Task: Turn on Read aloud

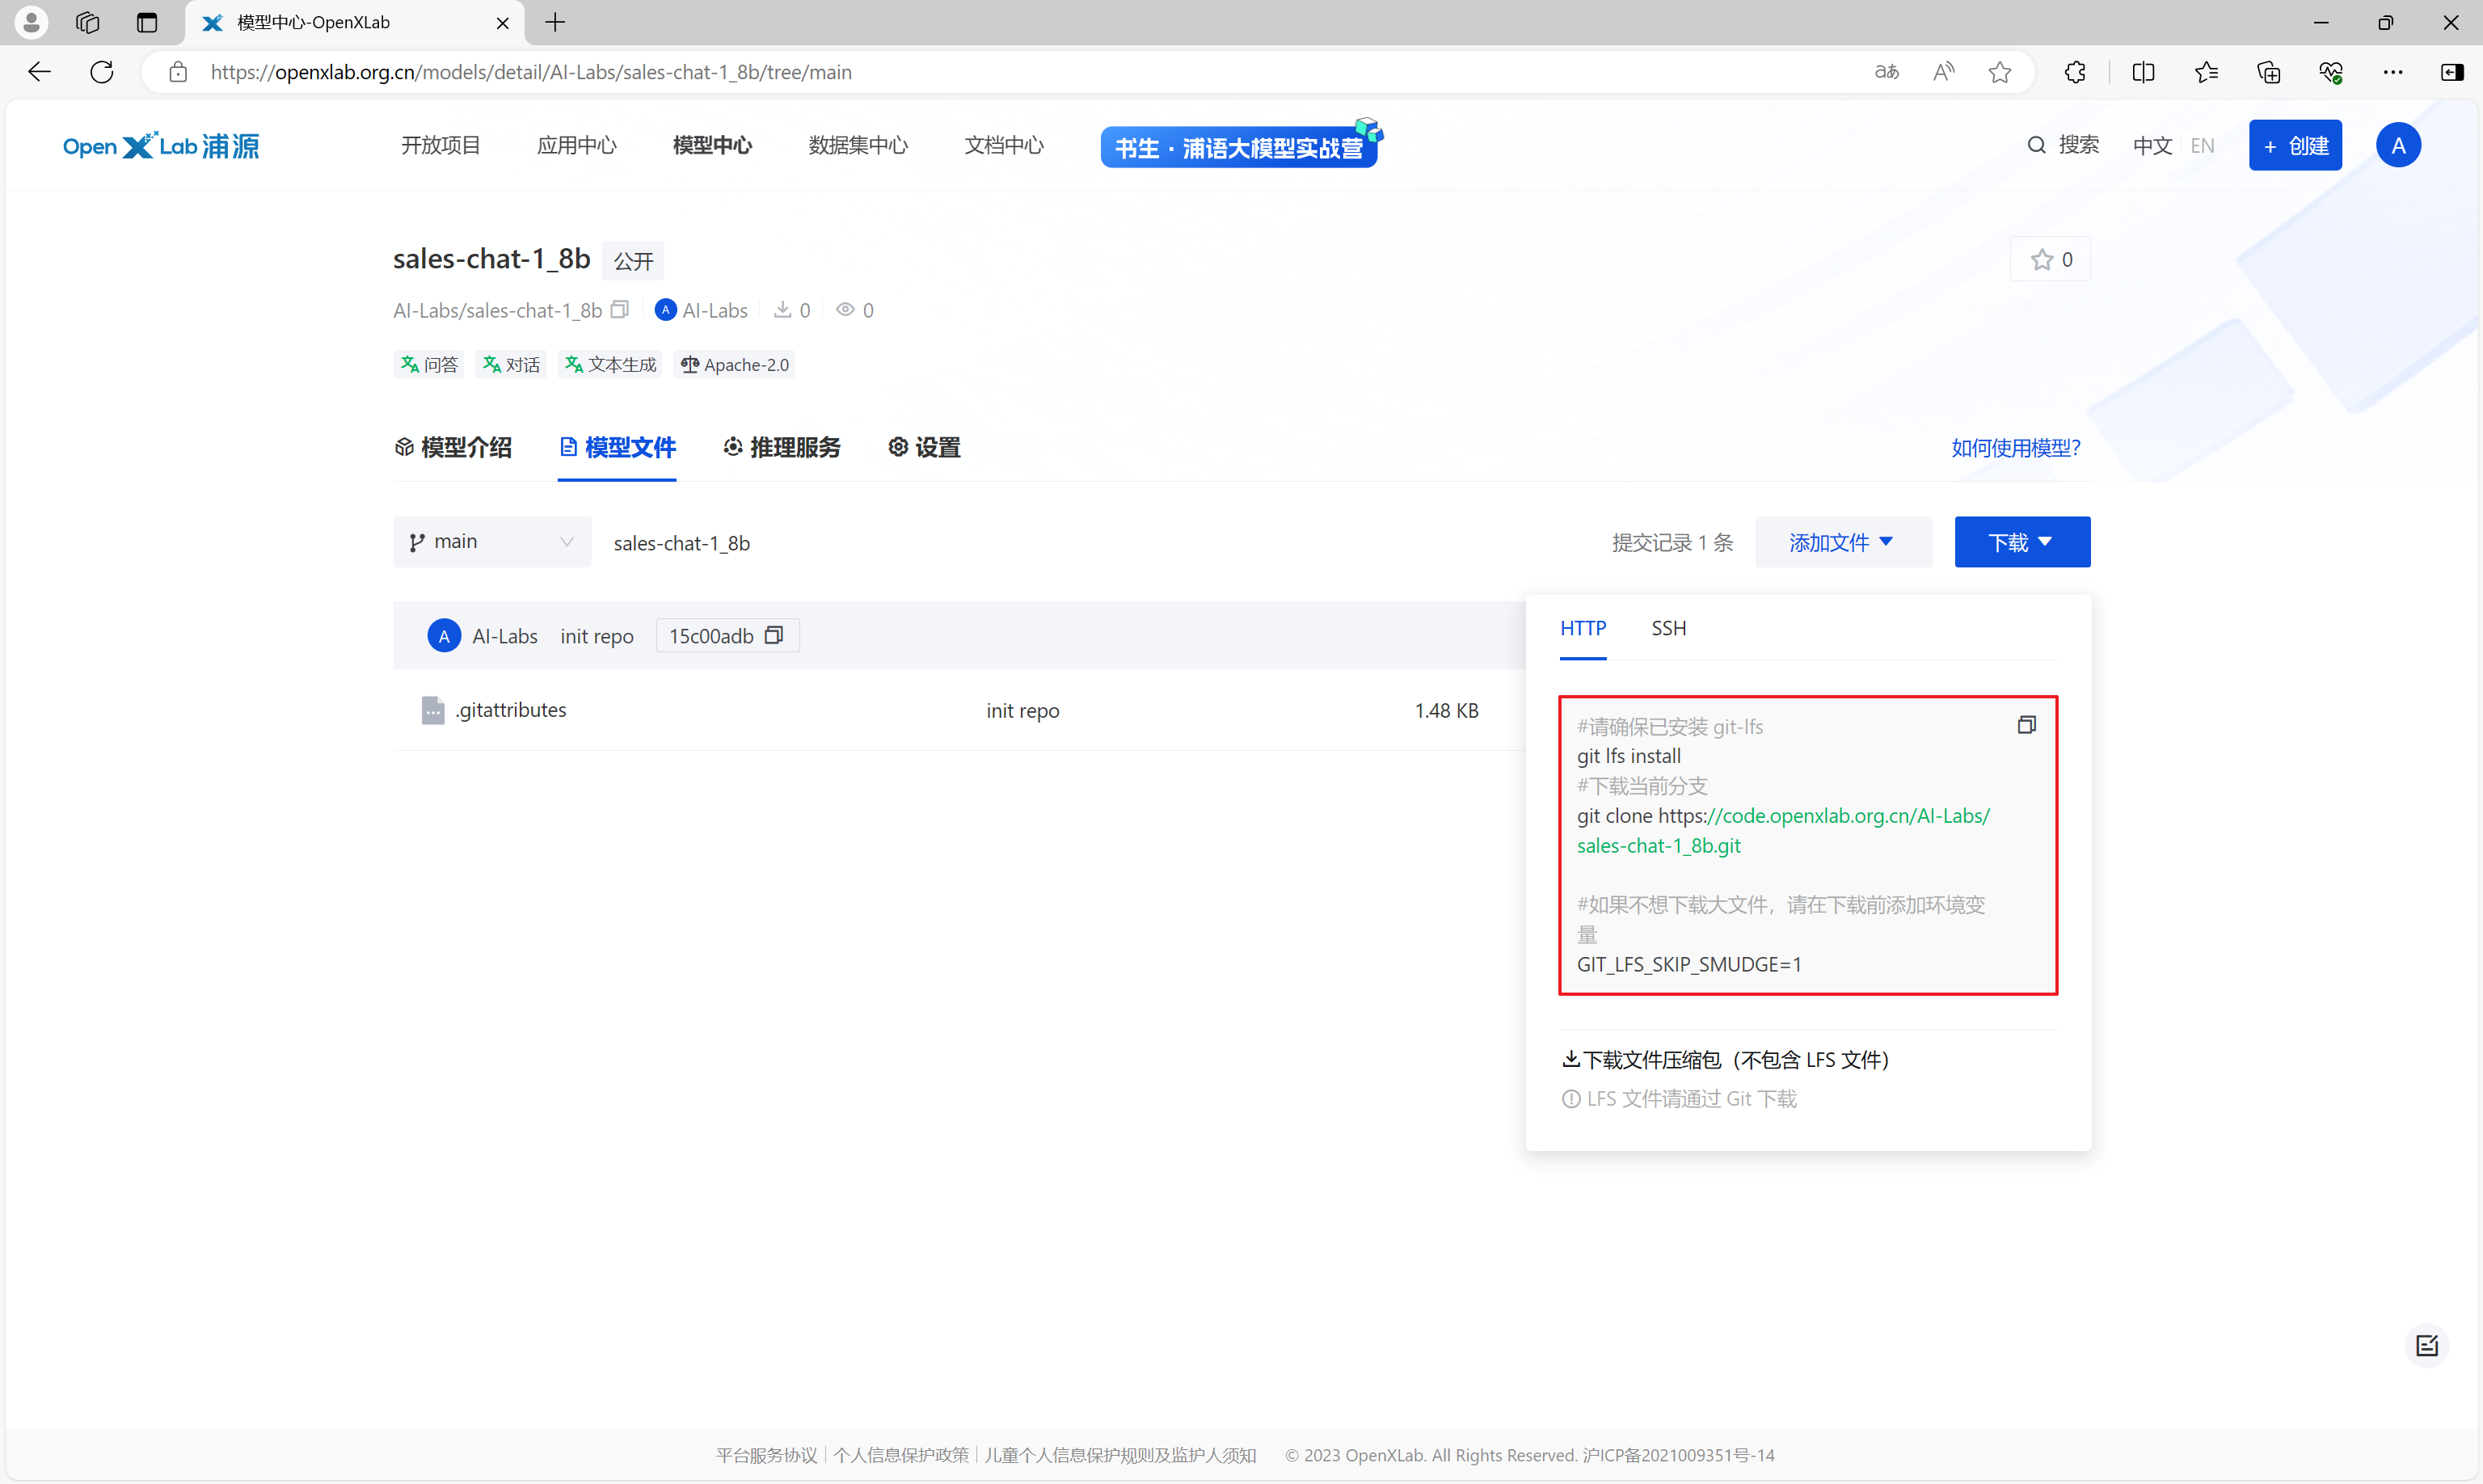Action: [1943, 72]
